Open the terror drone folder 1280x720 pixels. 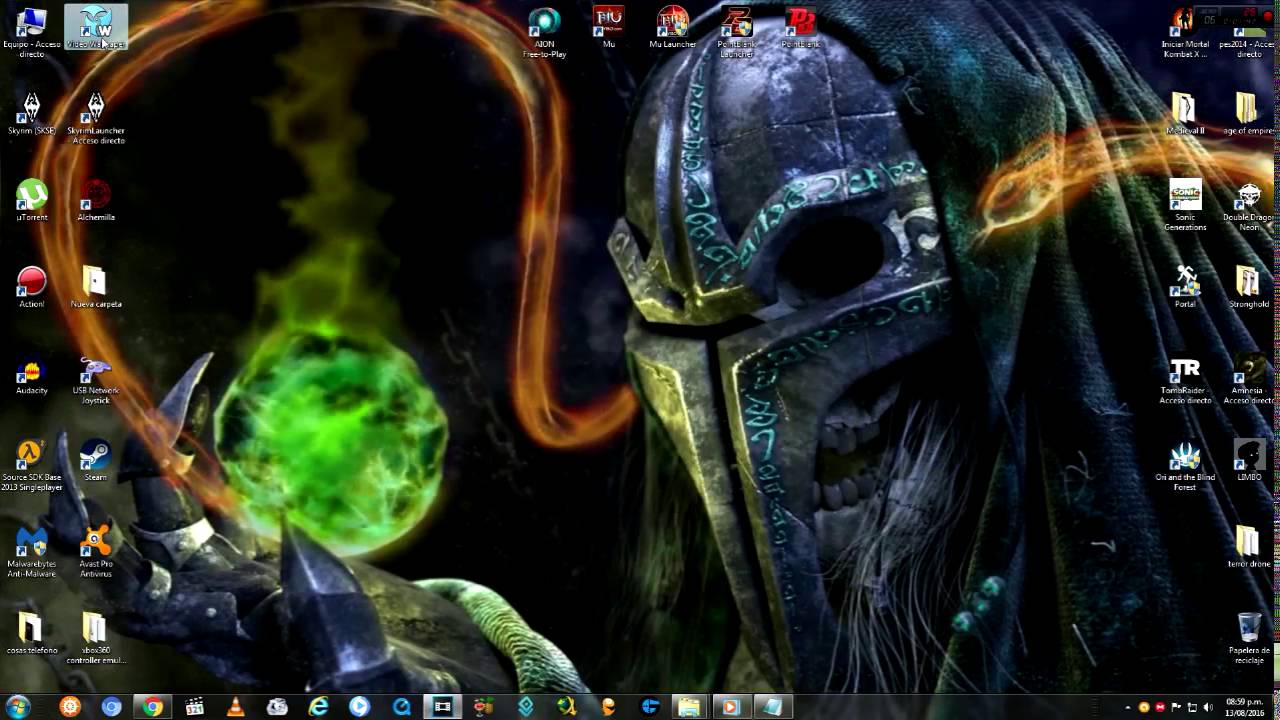pyautogui.click(x=1249, y=547)
